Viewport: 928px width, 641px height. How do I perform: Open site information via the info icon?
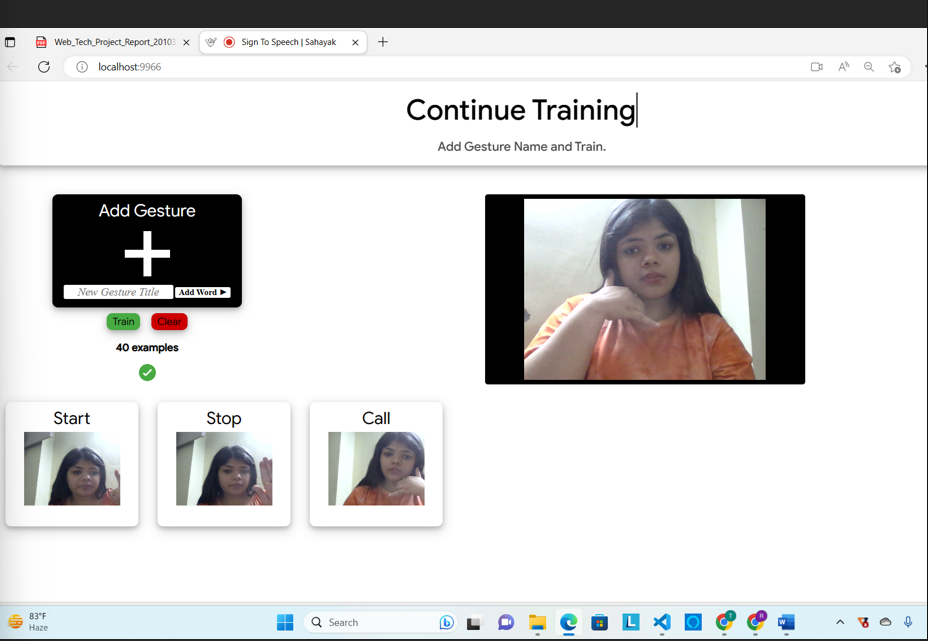point(81,66)
